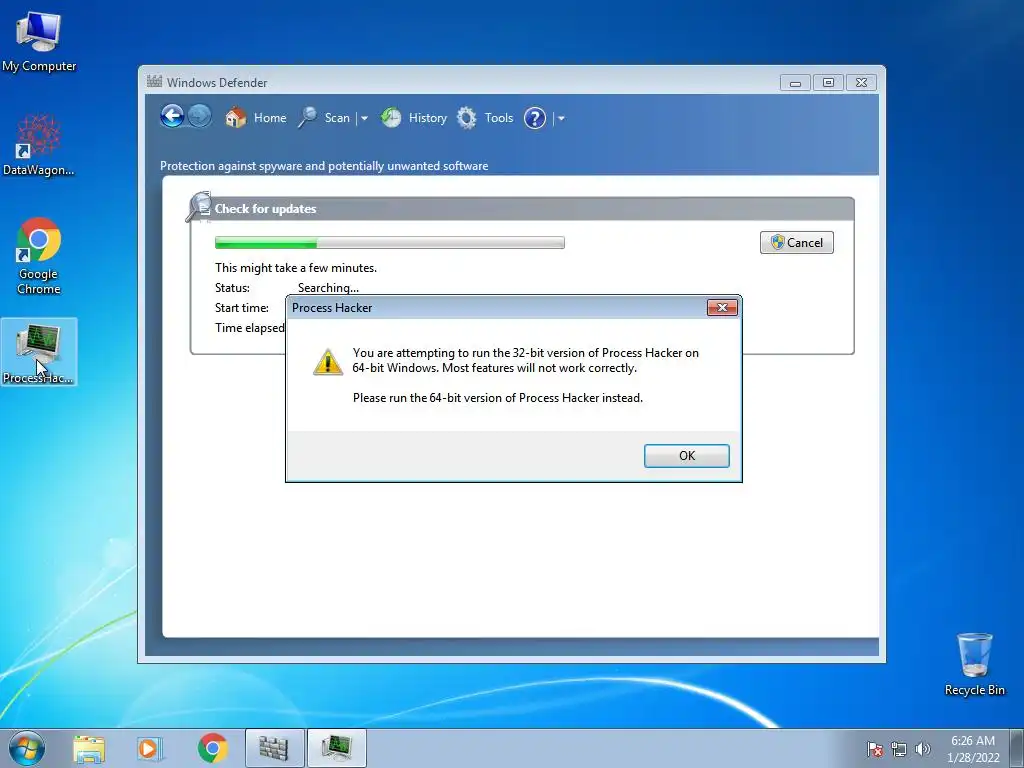
Task: Click 'This might take a few minutes.' text
Action: tap(296, 268)
